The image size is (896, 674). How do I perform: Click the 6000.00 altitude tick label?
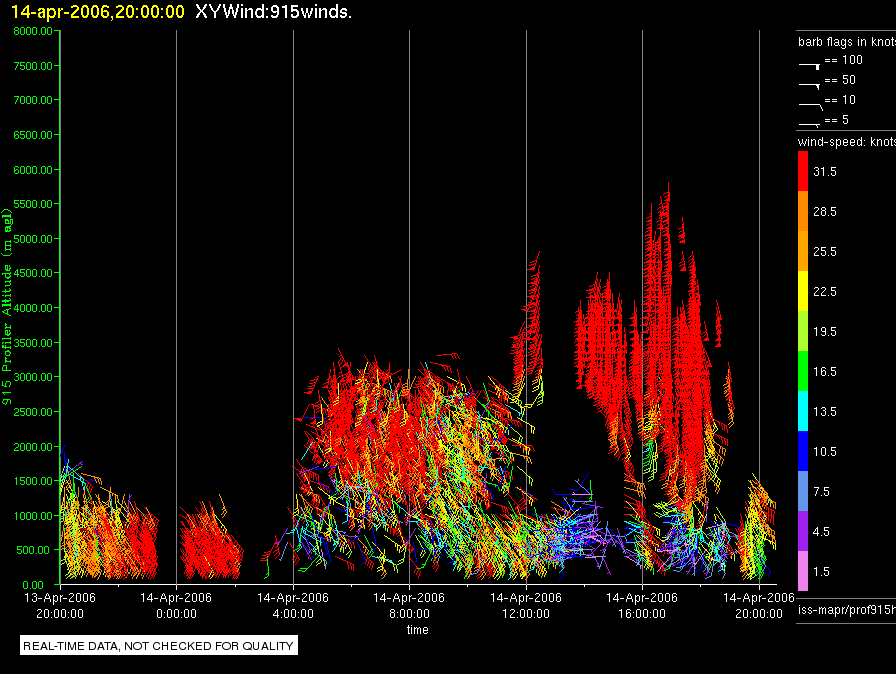[33, 170]
